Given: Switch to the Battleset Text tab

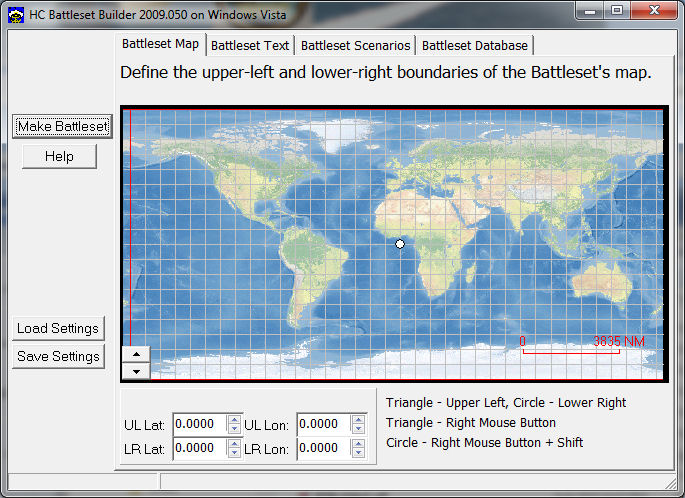Looking at the screenshot, I should (x=250, y=45).
